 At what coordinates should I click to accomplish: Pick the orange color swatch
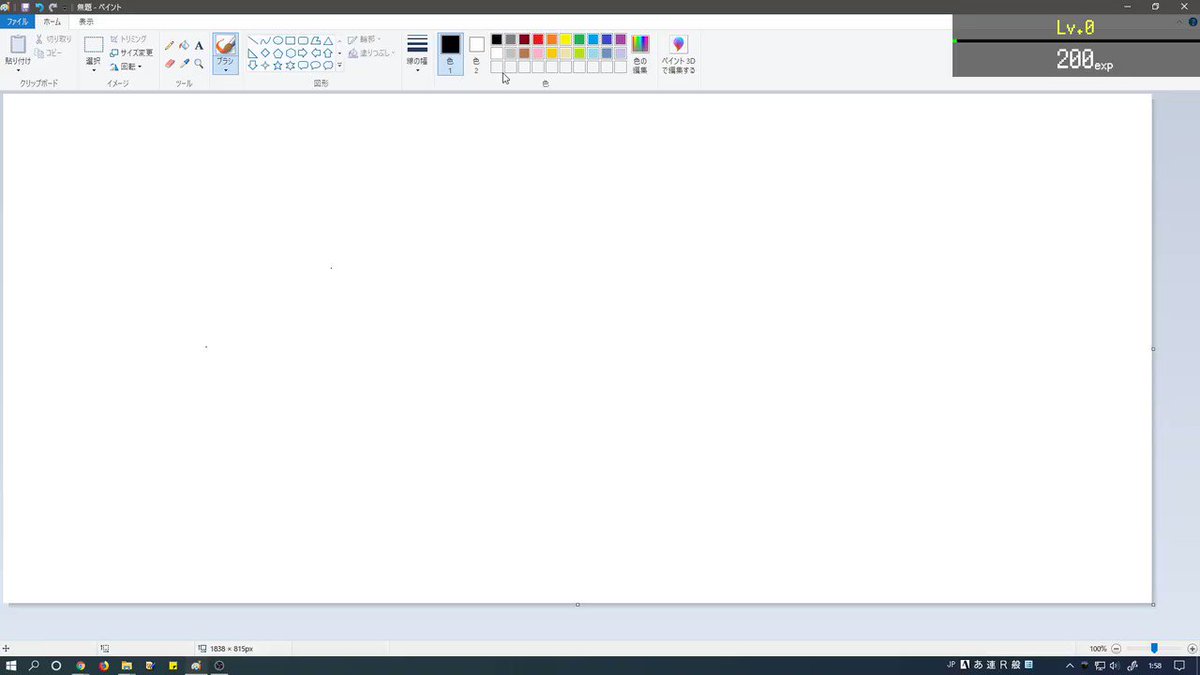pos(552,39)
